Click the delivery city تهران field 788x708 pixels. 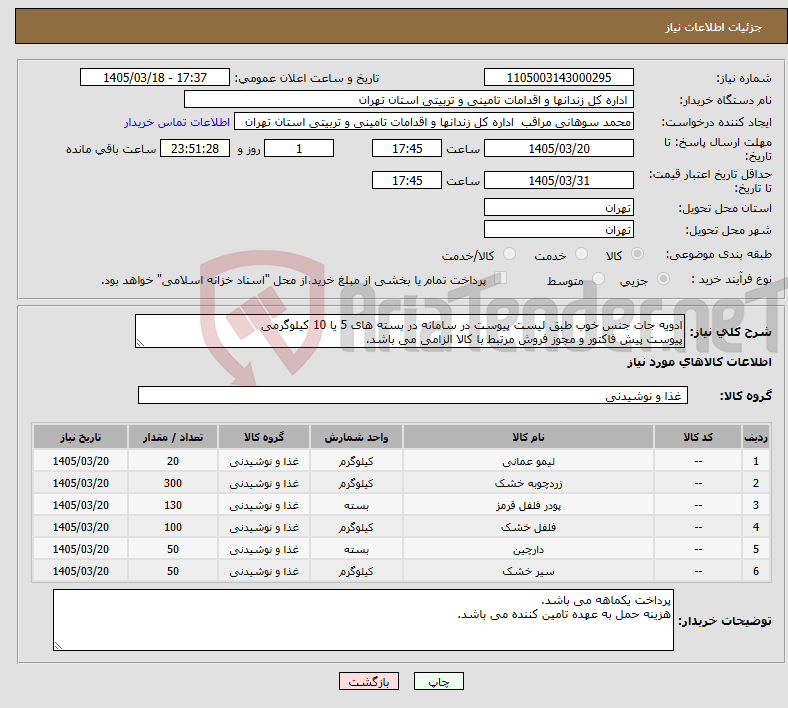click(x=558, y=229)
